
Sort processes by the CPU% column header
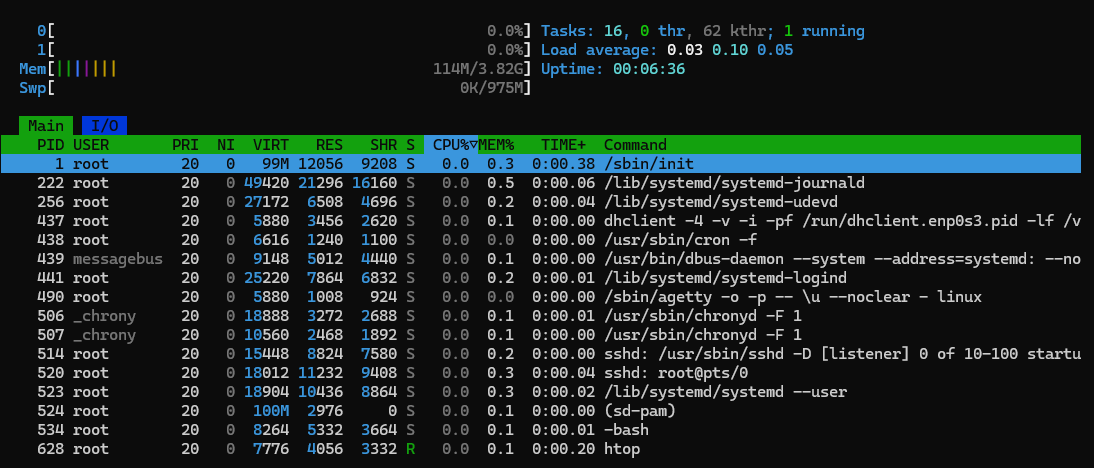point(450,145)
